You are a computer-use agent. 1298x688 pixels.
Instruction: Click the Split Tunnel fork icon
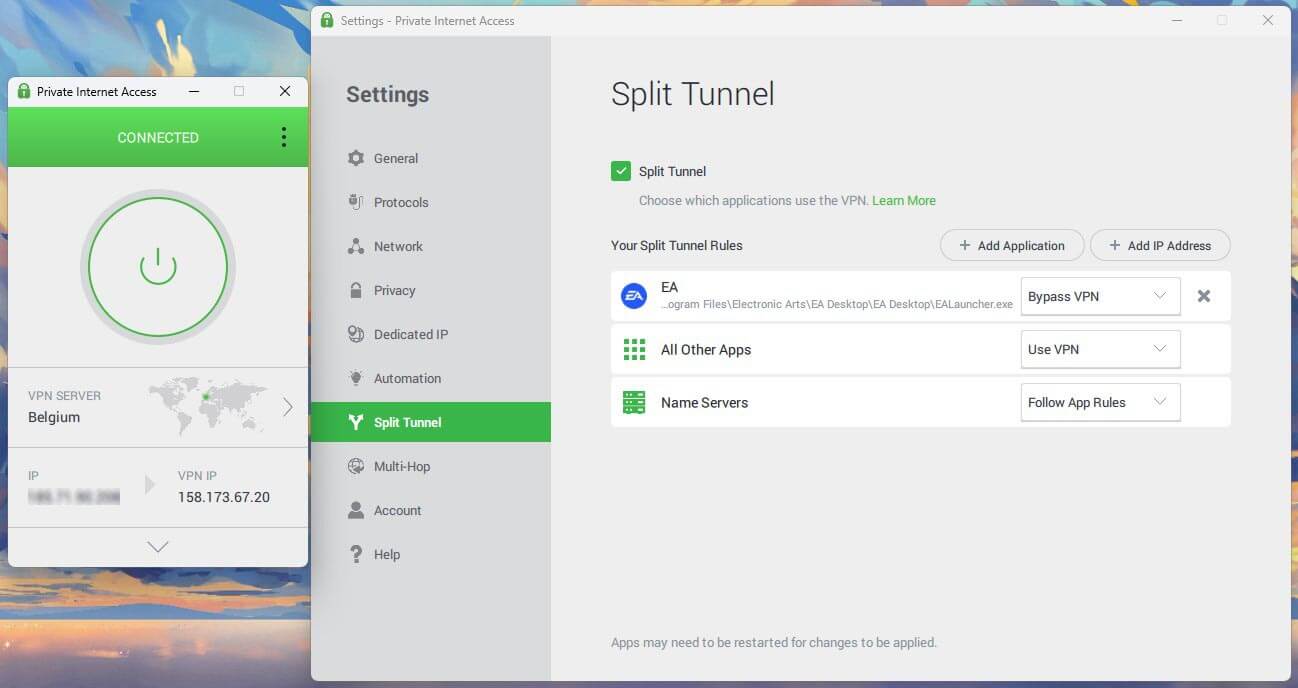pos(355,422)
